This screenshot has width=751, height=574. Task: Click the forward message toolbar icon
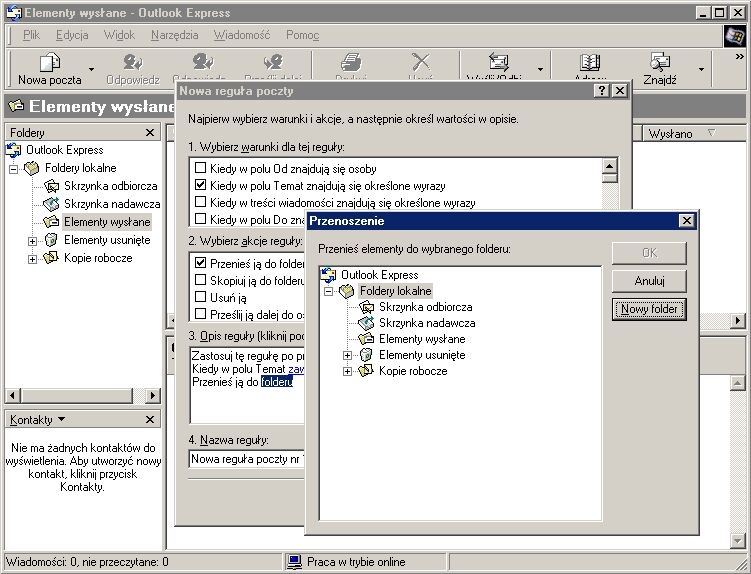[x=273, y=62]
